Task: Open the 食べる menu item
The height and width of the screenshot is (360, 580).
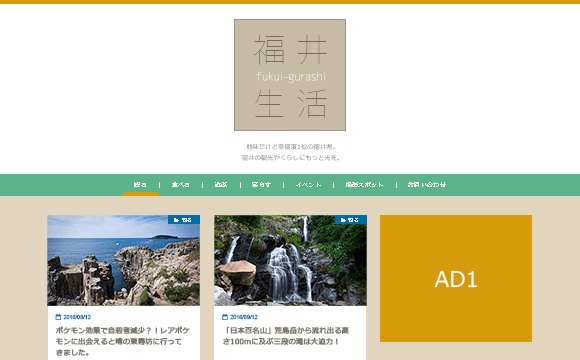Action: pos(181,185)
